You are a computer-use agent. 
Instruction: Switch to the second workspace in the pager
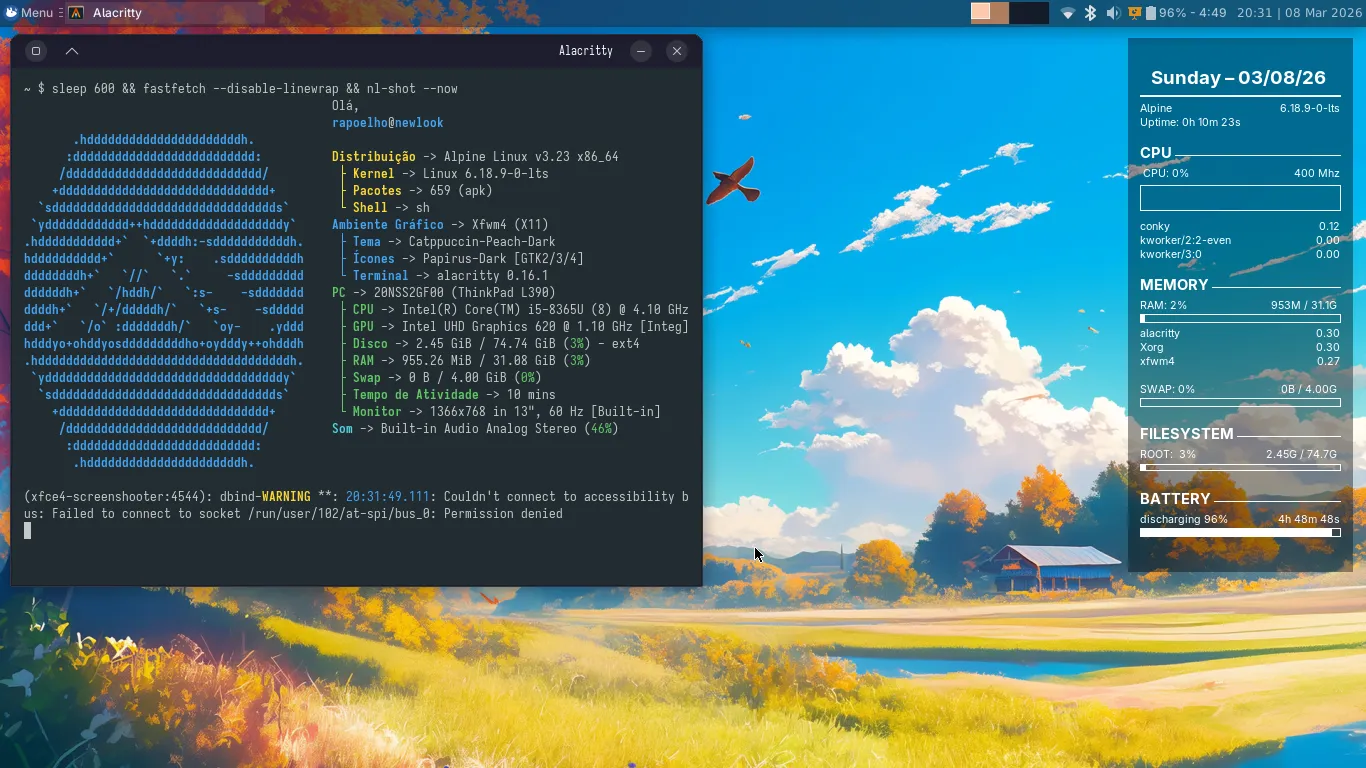click(999, 13)
